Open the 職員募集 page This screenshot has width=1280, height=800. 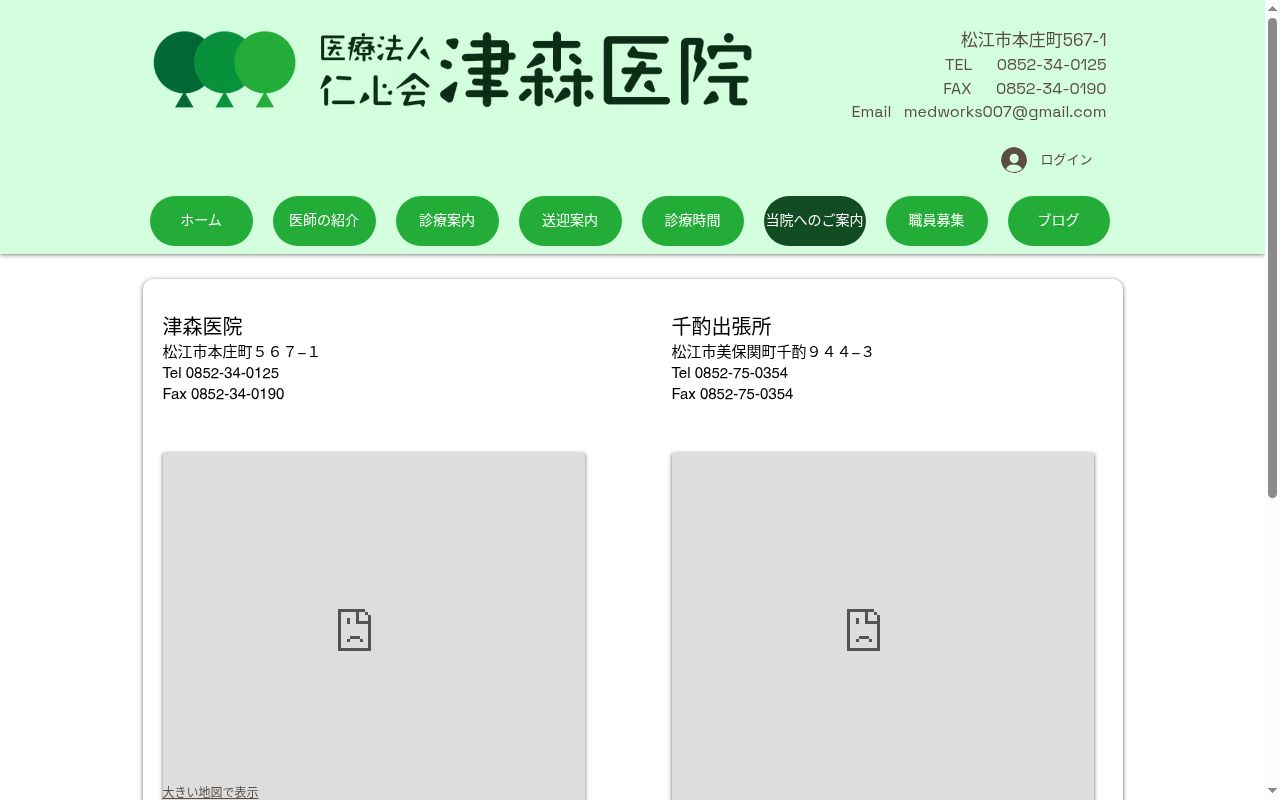pos(937,221)
